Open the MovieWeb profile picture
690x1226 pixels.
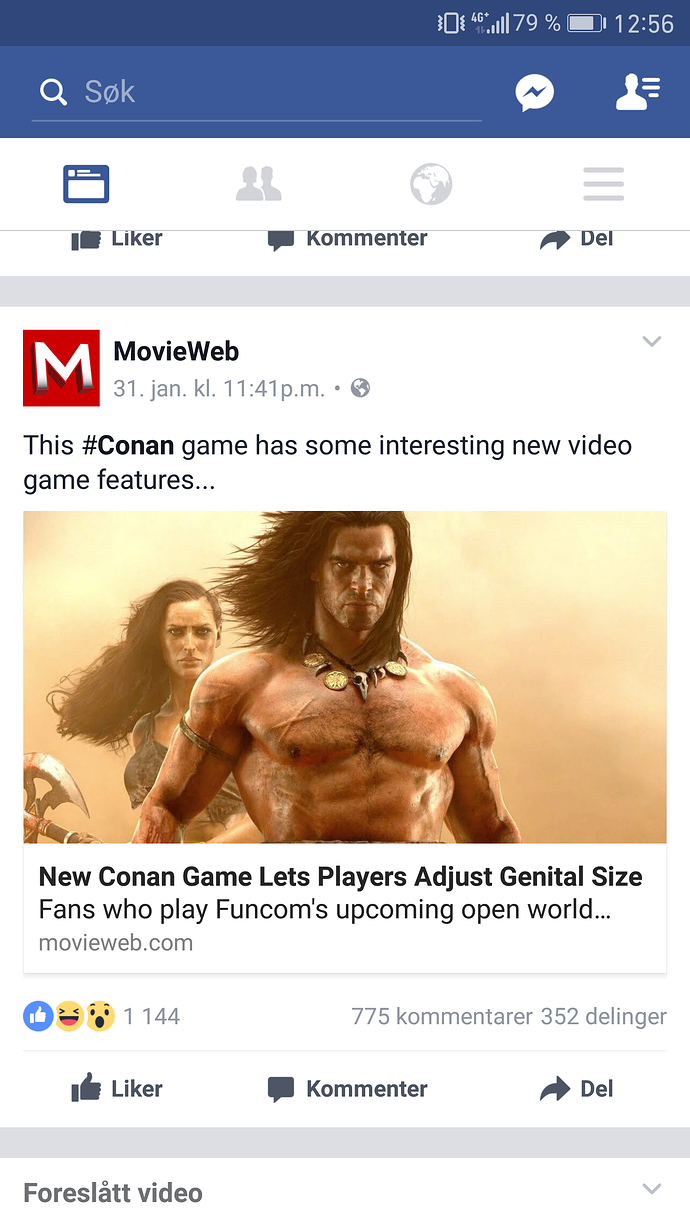pyautogui.click(x=61, y=368)
